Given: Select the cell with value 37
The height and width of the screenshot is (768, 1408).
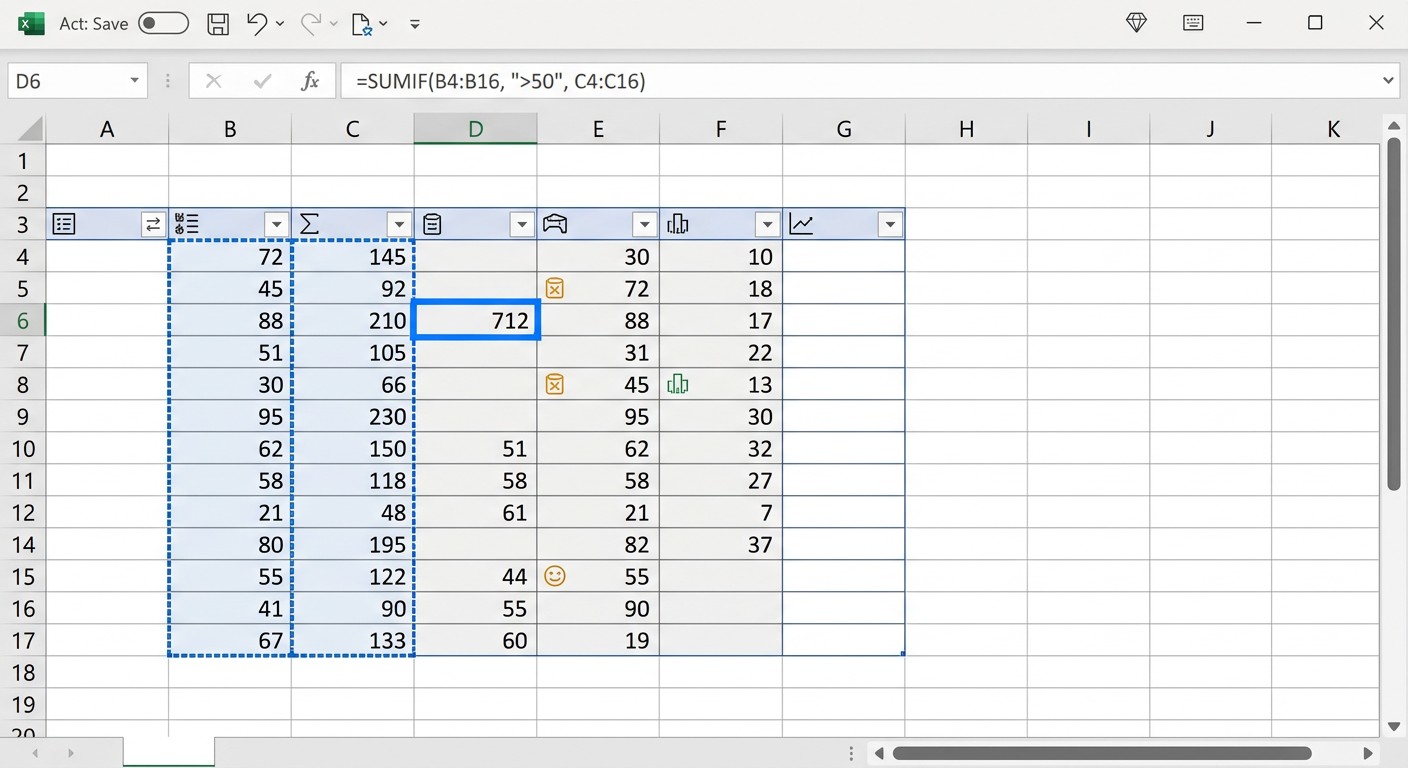Looking at the screenshot, I should point(720,544).
